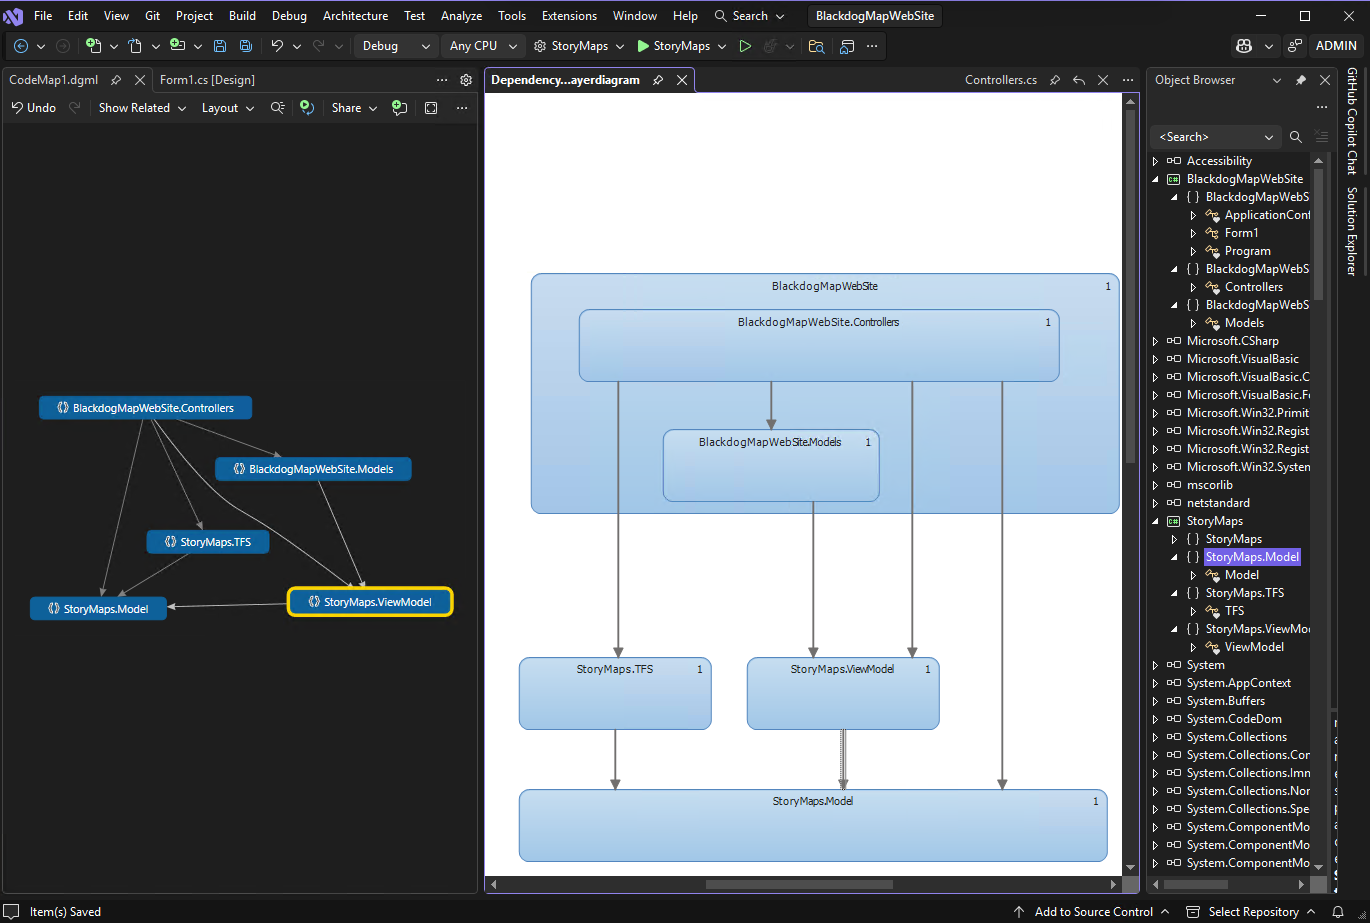The width and height of the screenshot is (1370, 923).
Task: Click the Undo button in code map toolbar
Action: [x=33, y=108]
